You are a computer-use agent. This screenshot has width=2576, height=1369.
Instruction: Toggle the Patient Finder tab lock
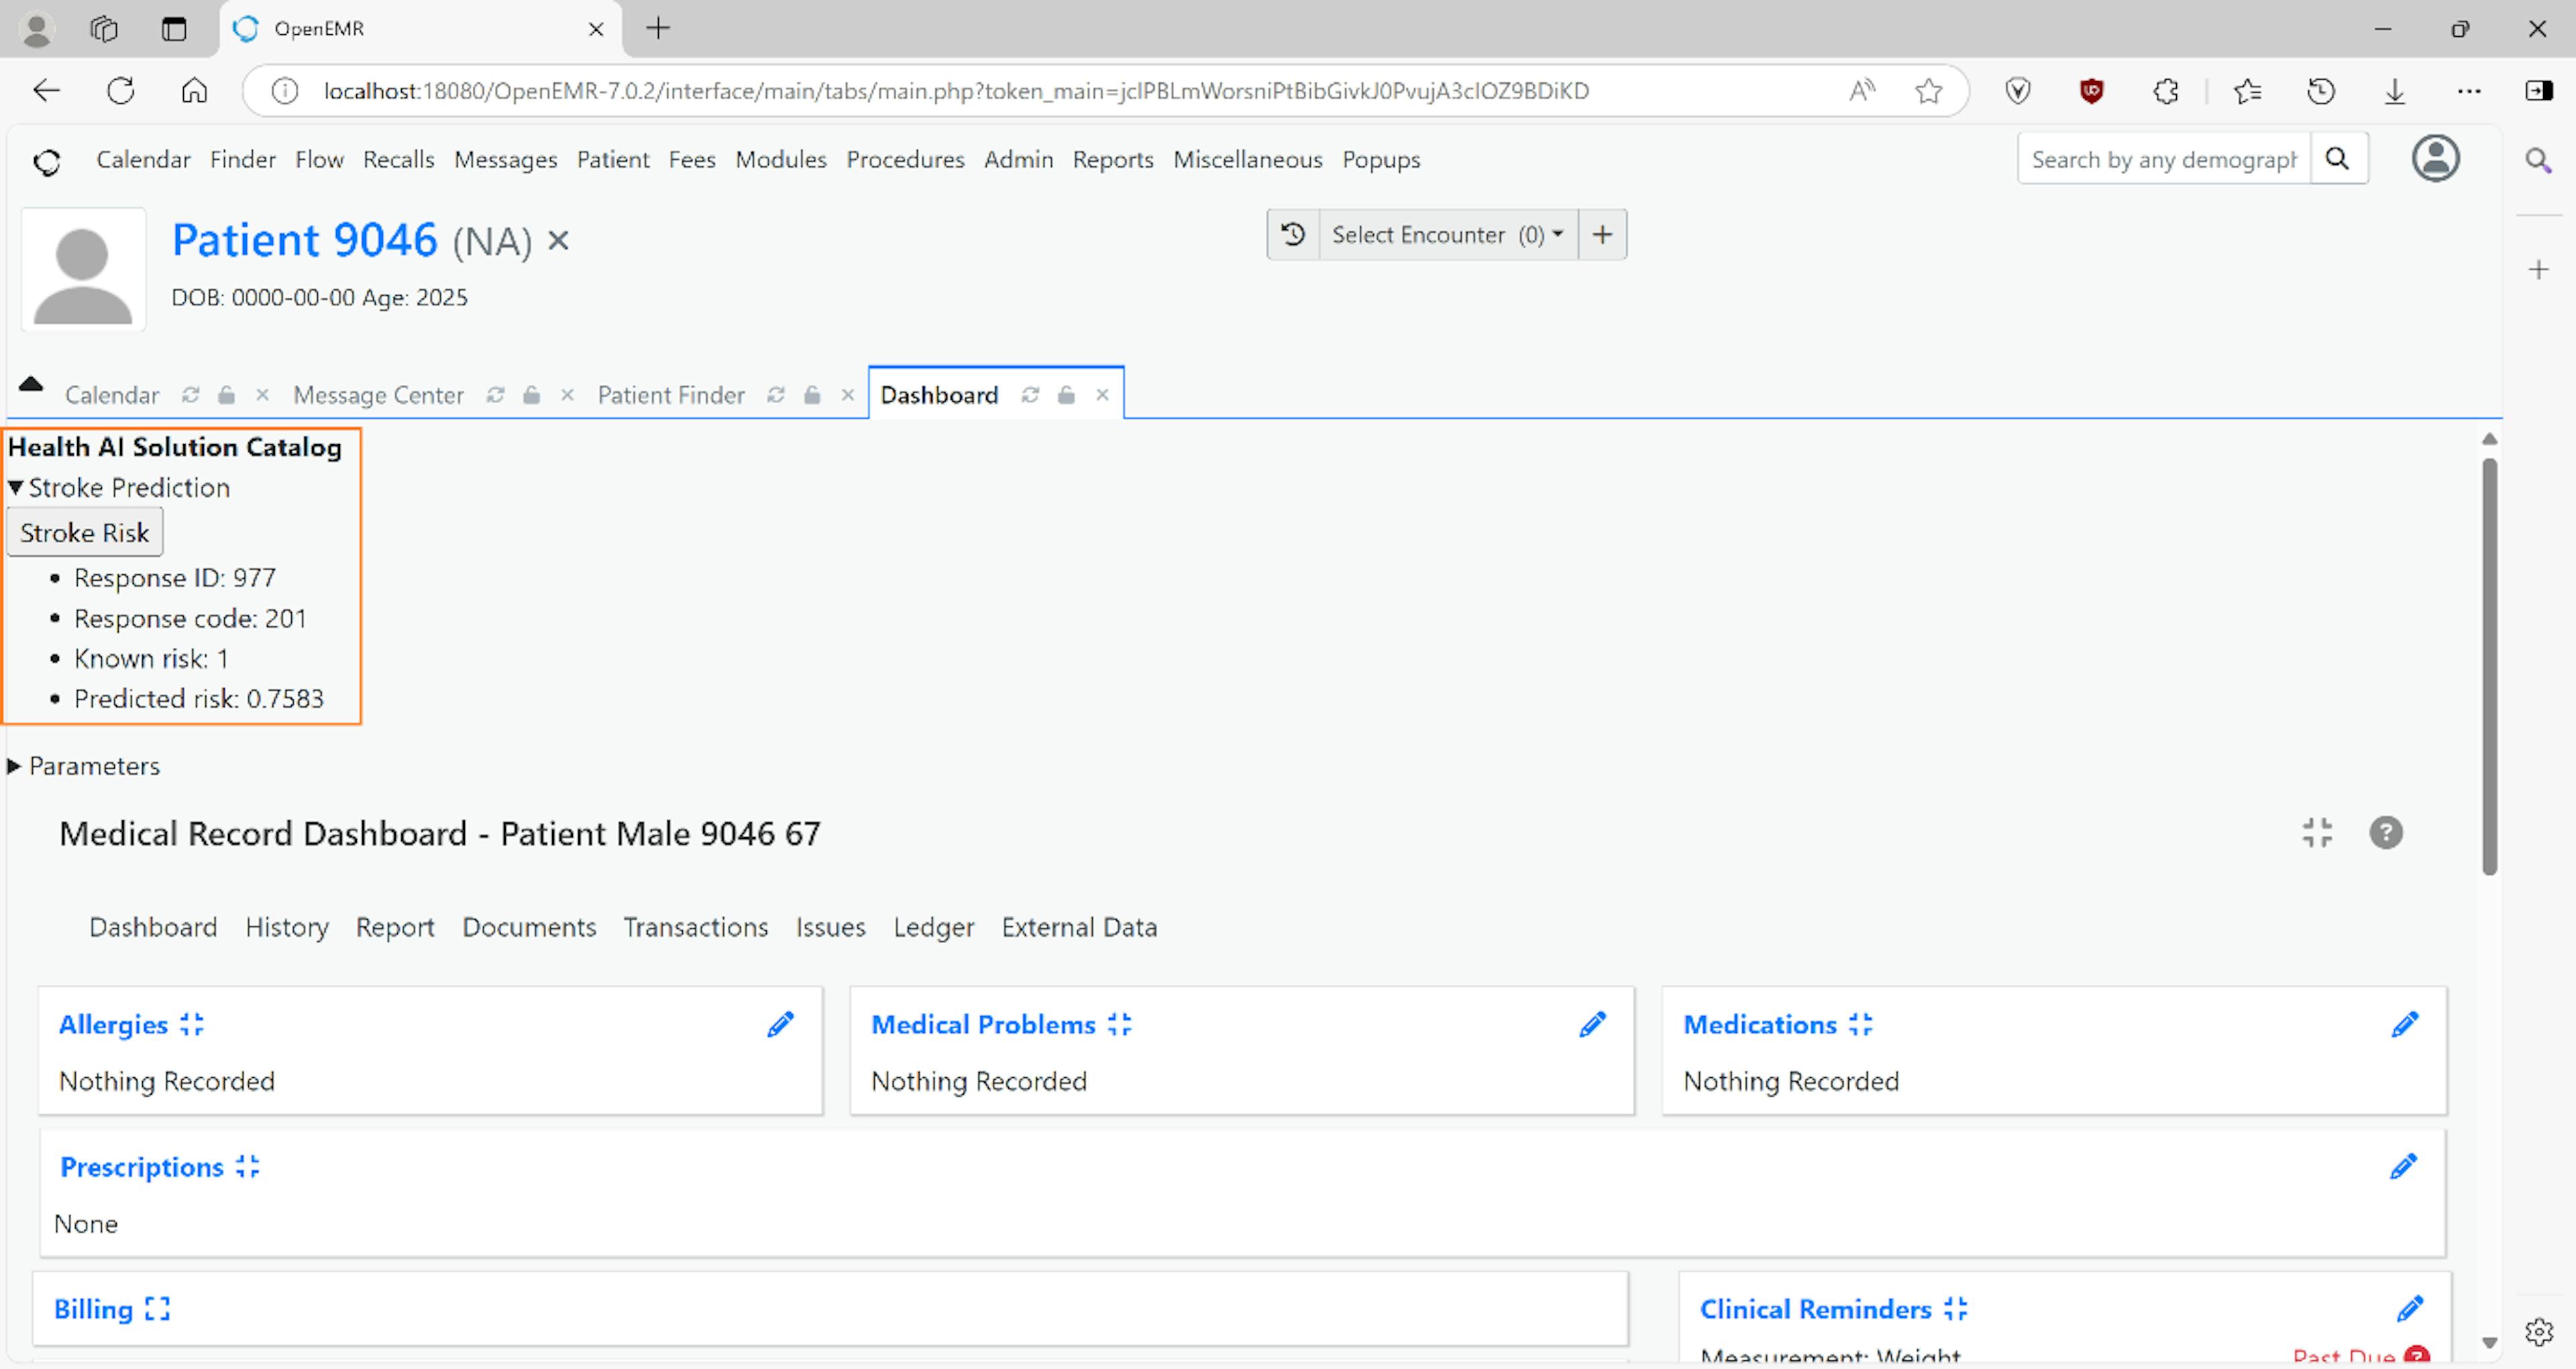point(812,395)
